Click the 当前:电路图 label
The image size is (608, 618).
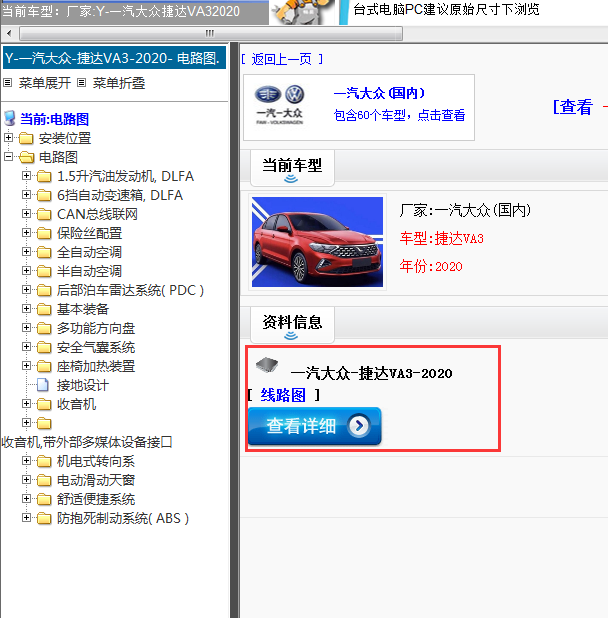click(54, 119)
